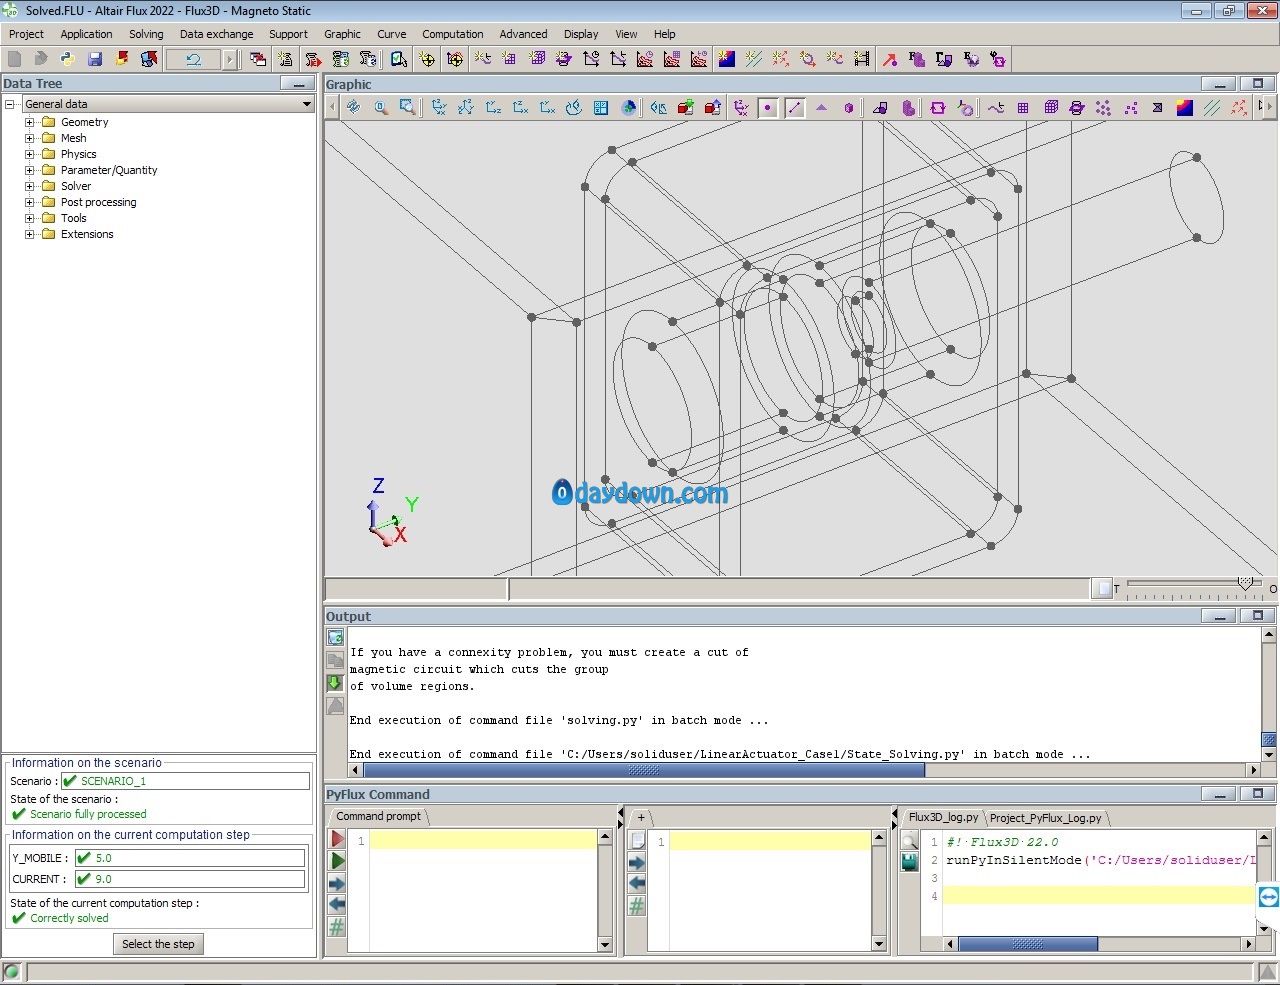
Task: Click the red arrow sensor icon in main toolbar
Action: (x=889, y=59)
